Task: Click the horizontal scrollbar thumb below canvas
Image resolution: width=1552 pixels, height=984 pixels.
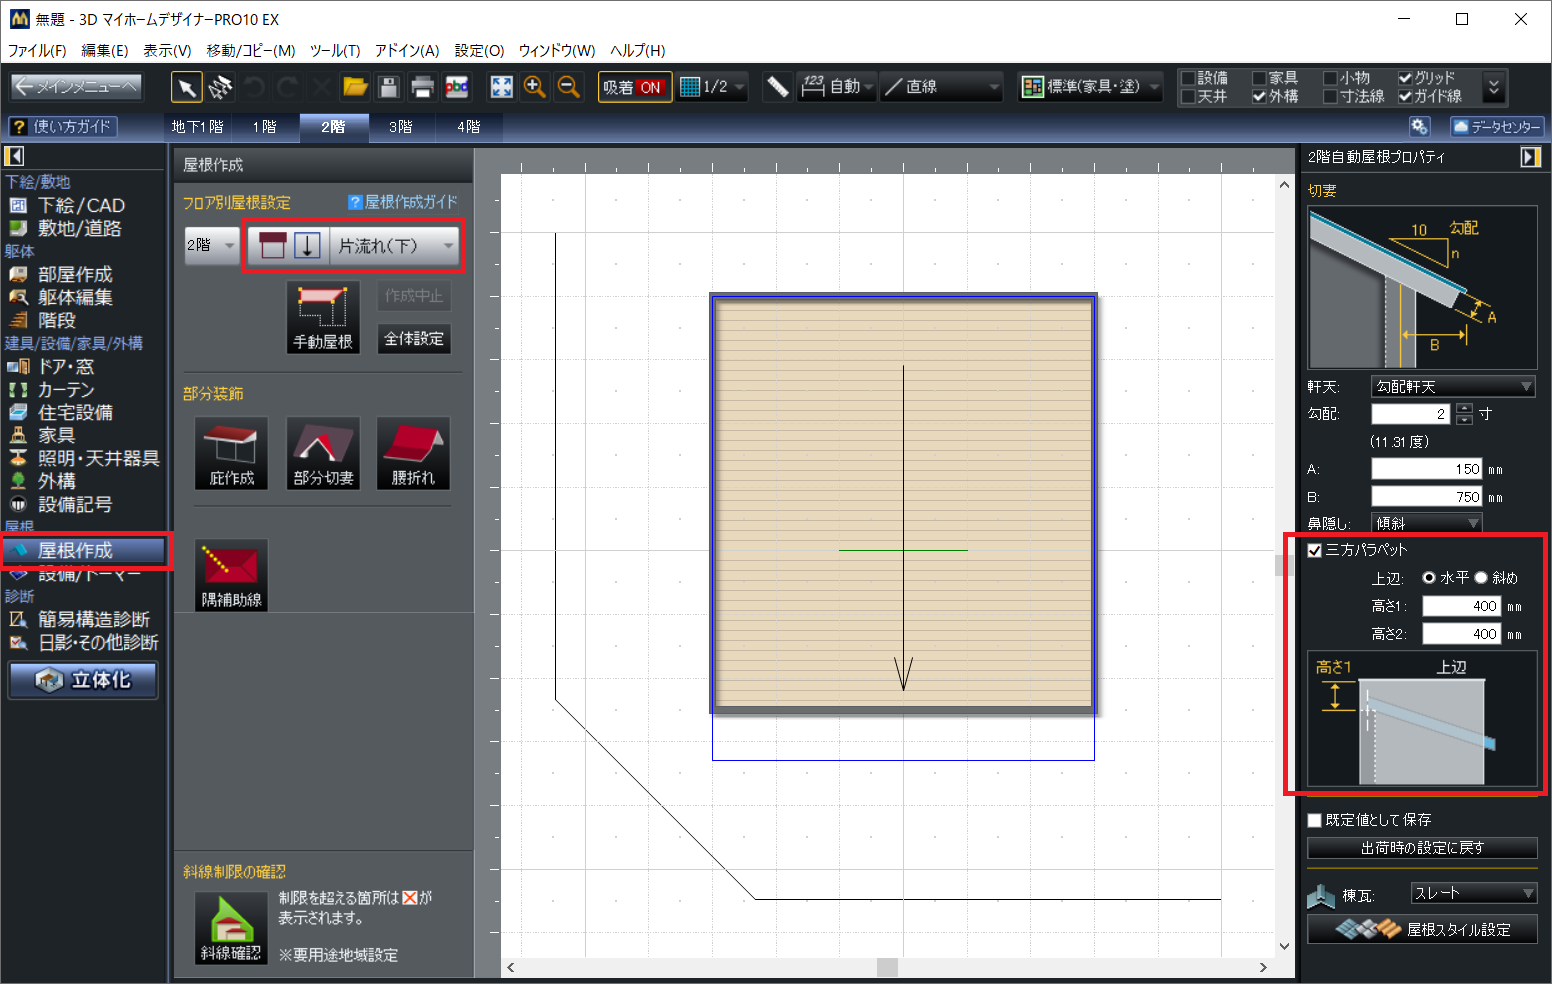Action: (887, 967)
